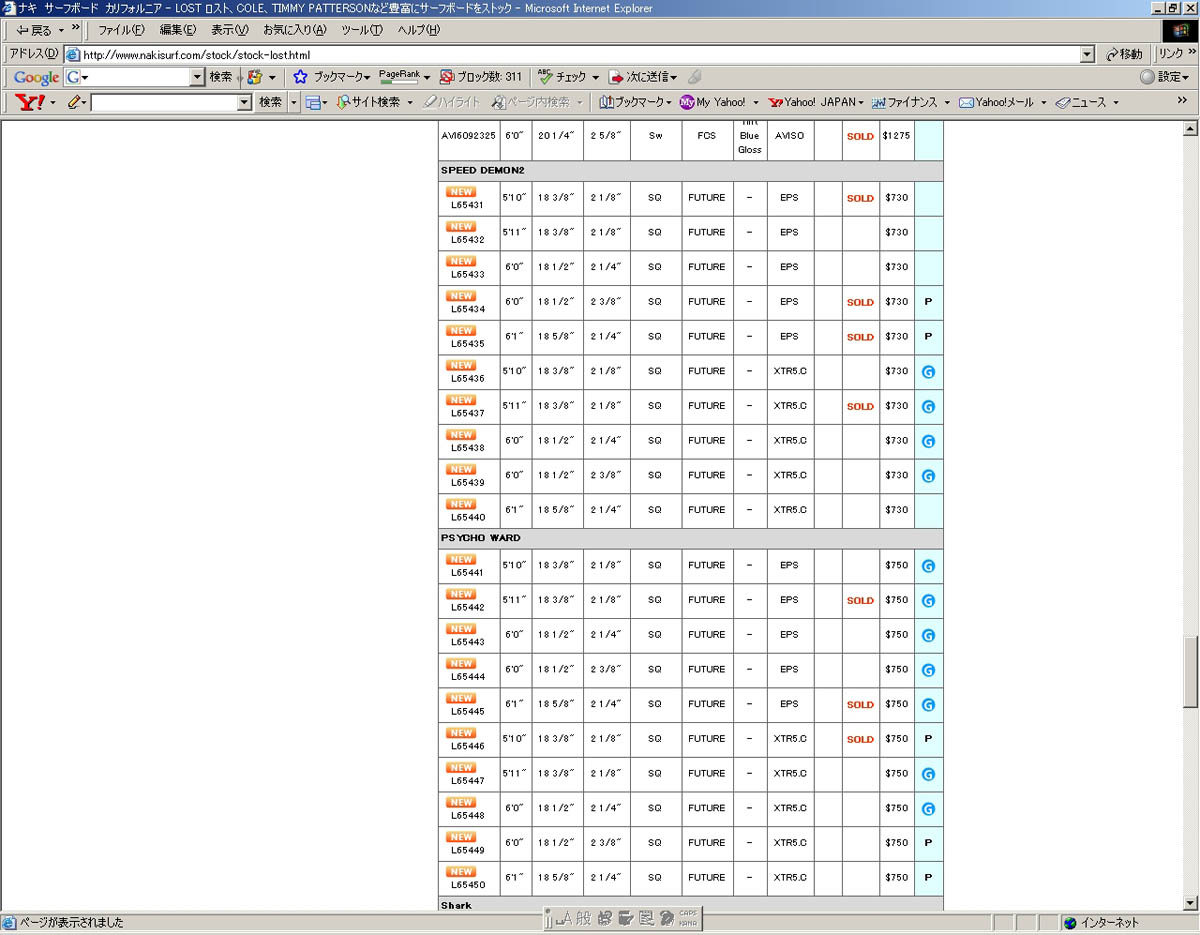Click the blue G icon in the L65444 row
This screenshot has height=935, width=1200.
click(x=928, y=670)
